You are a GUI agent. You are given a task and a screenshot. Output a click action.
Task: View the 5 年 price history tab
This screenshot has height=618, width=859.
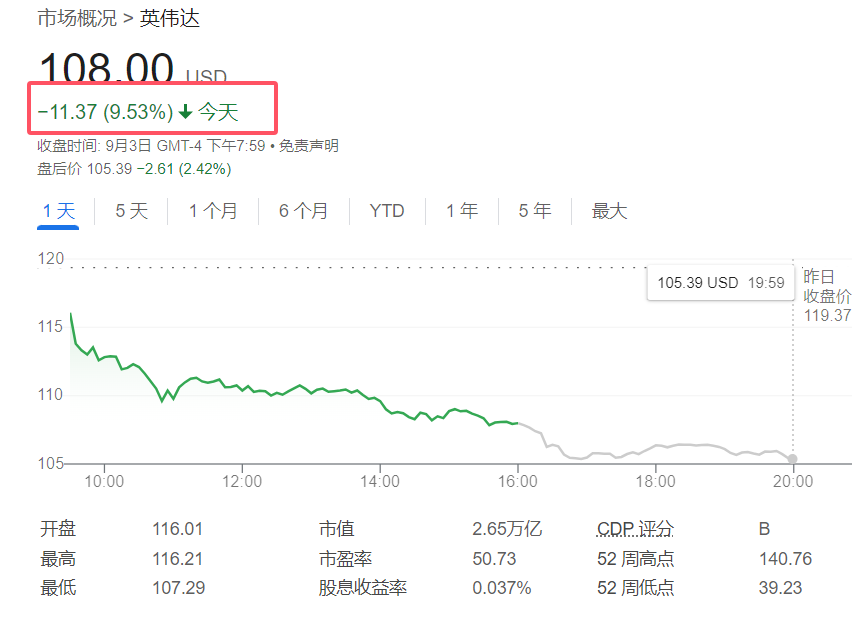535,211
